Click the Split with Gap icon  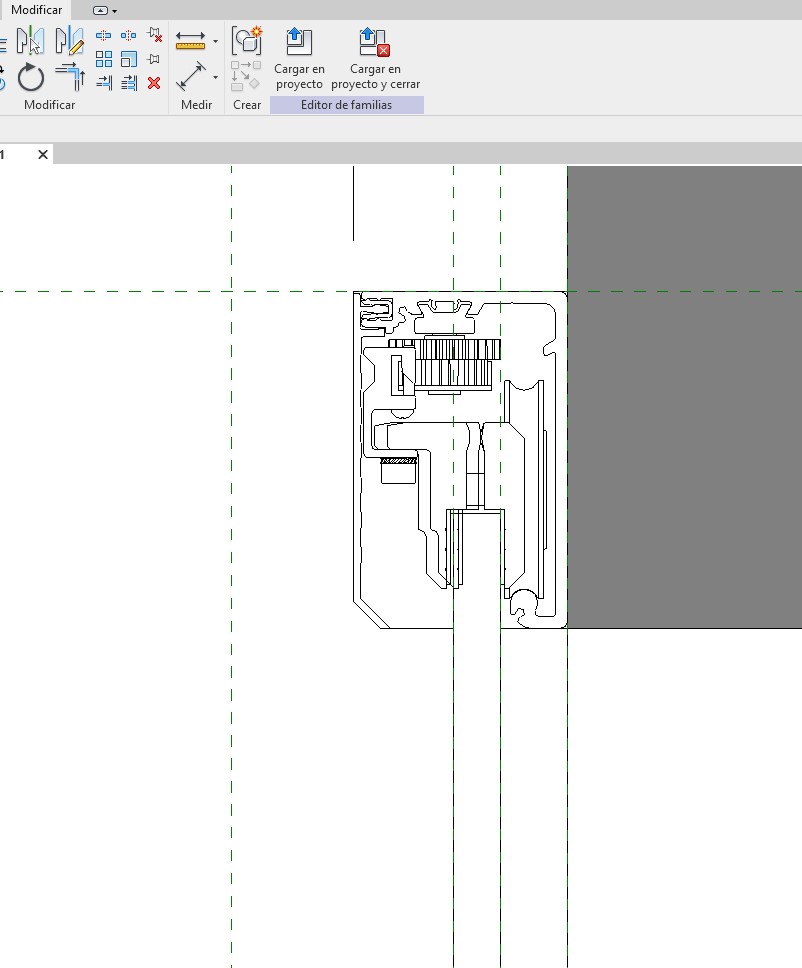tap(129, 36)
